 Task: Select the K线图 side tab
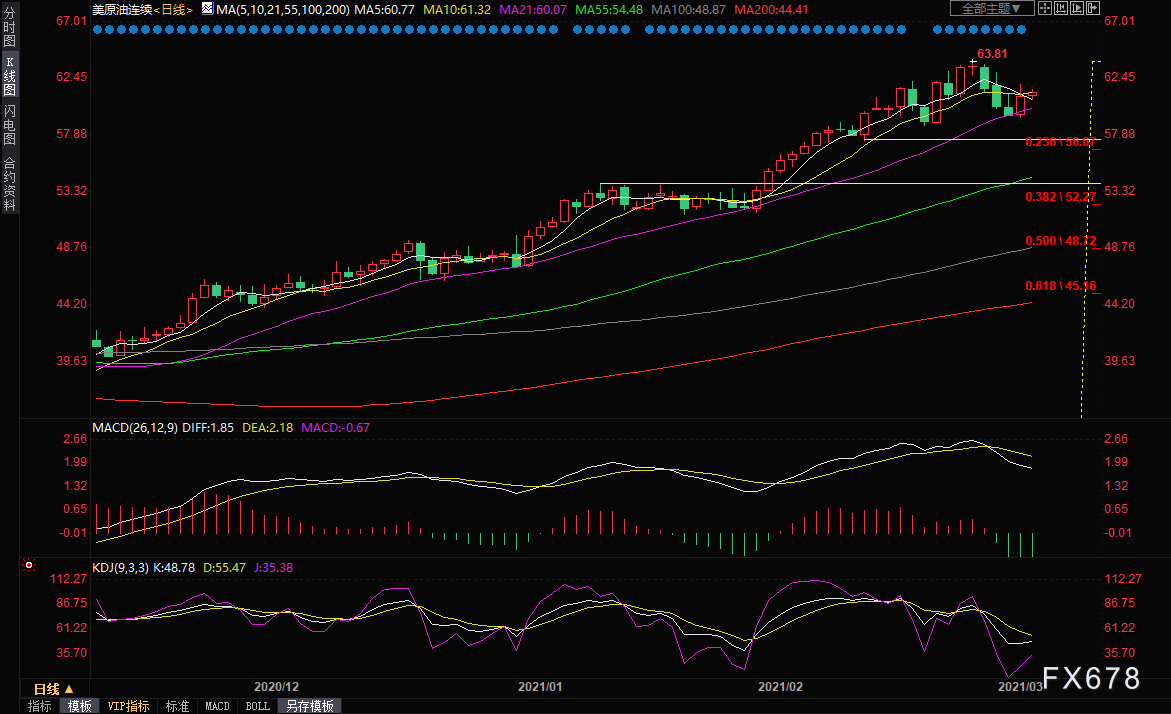10,76
